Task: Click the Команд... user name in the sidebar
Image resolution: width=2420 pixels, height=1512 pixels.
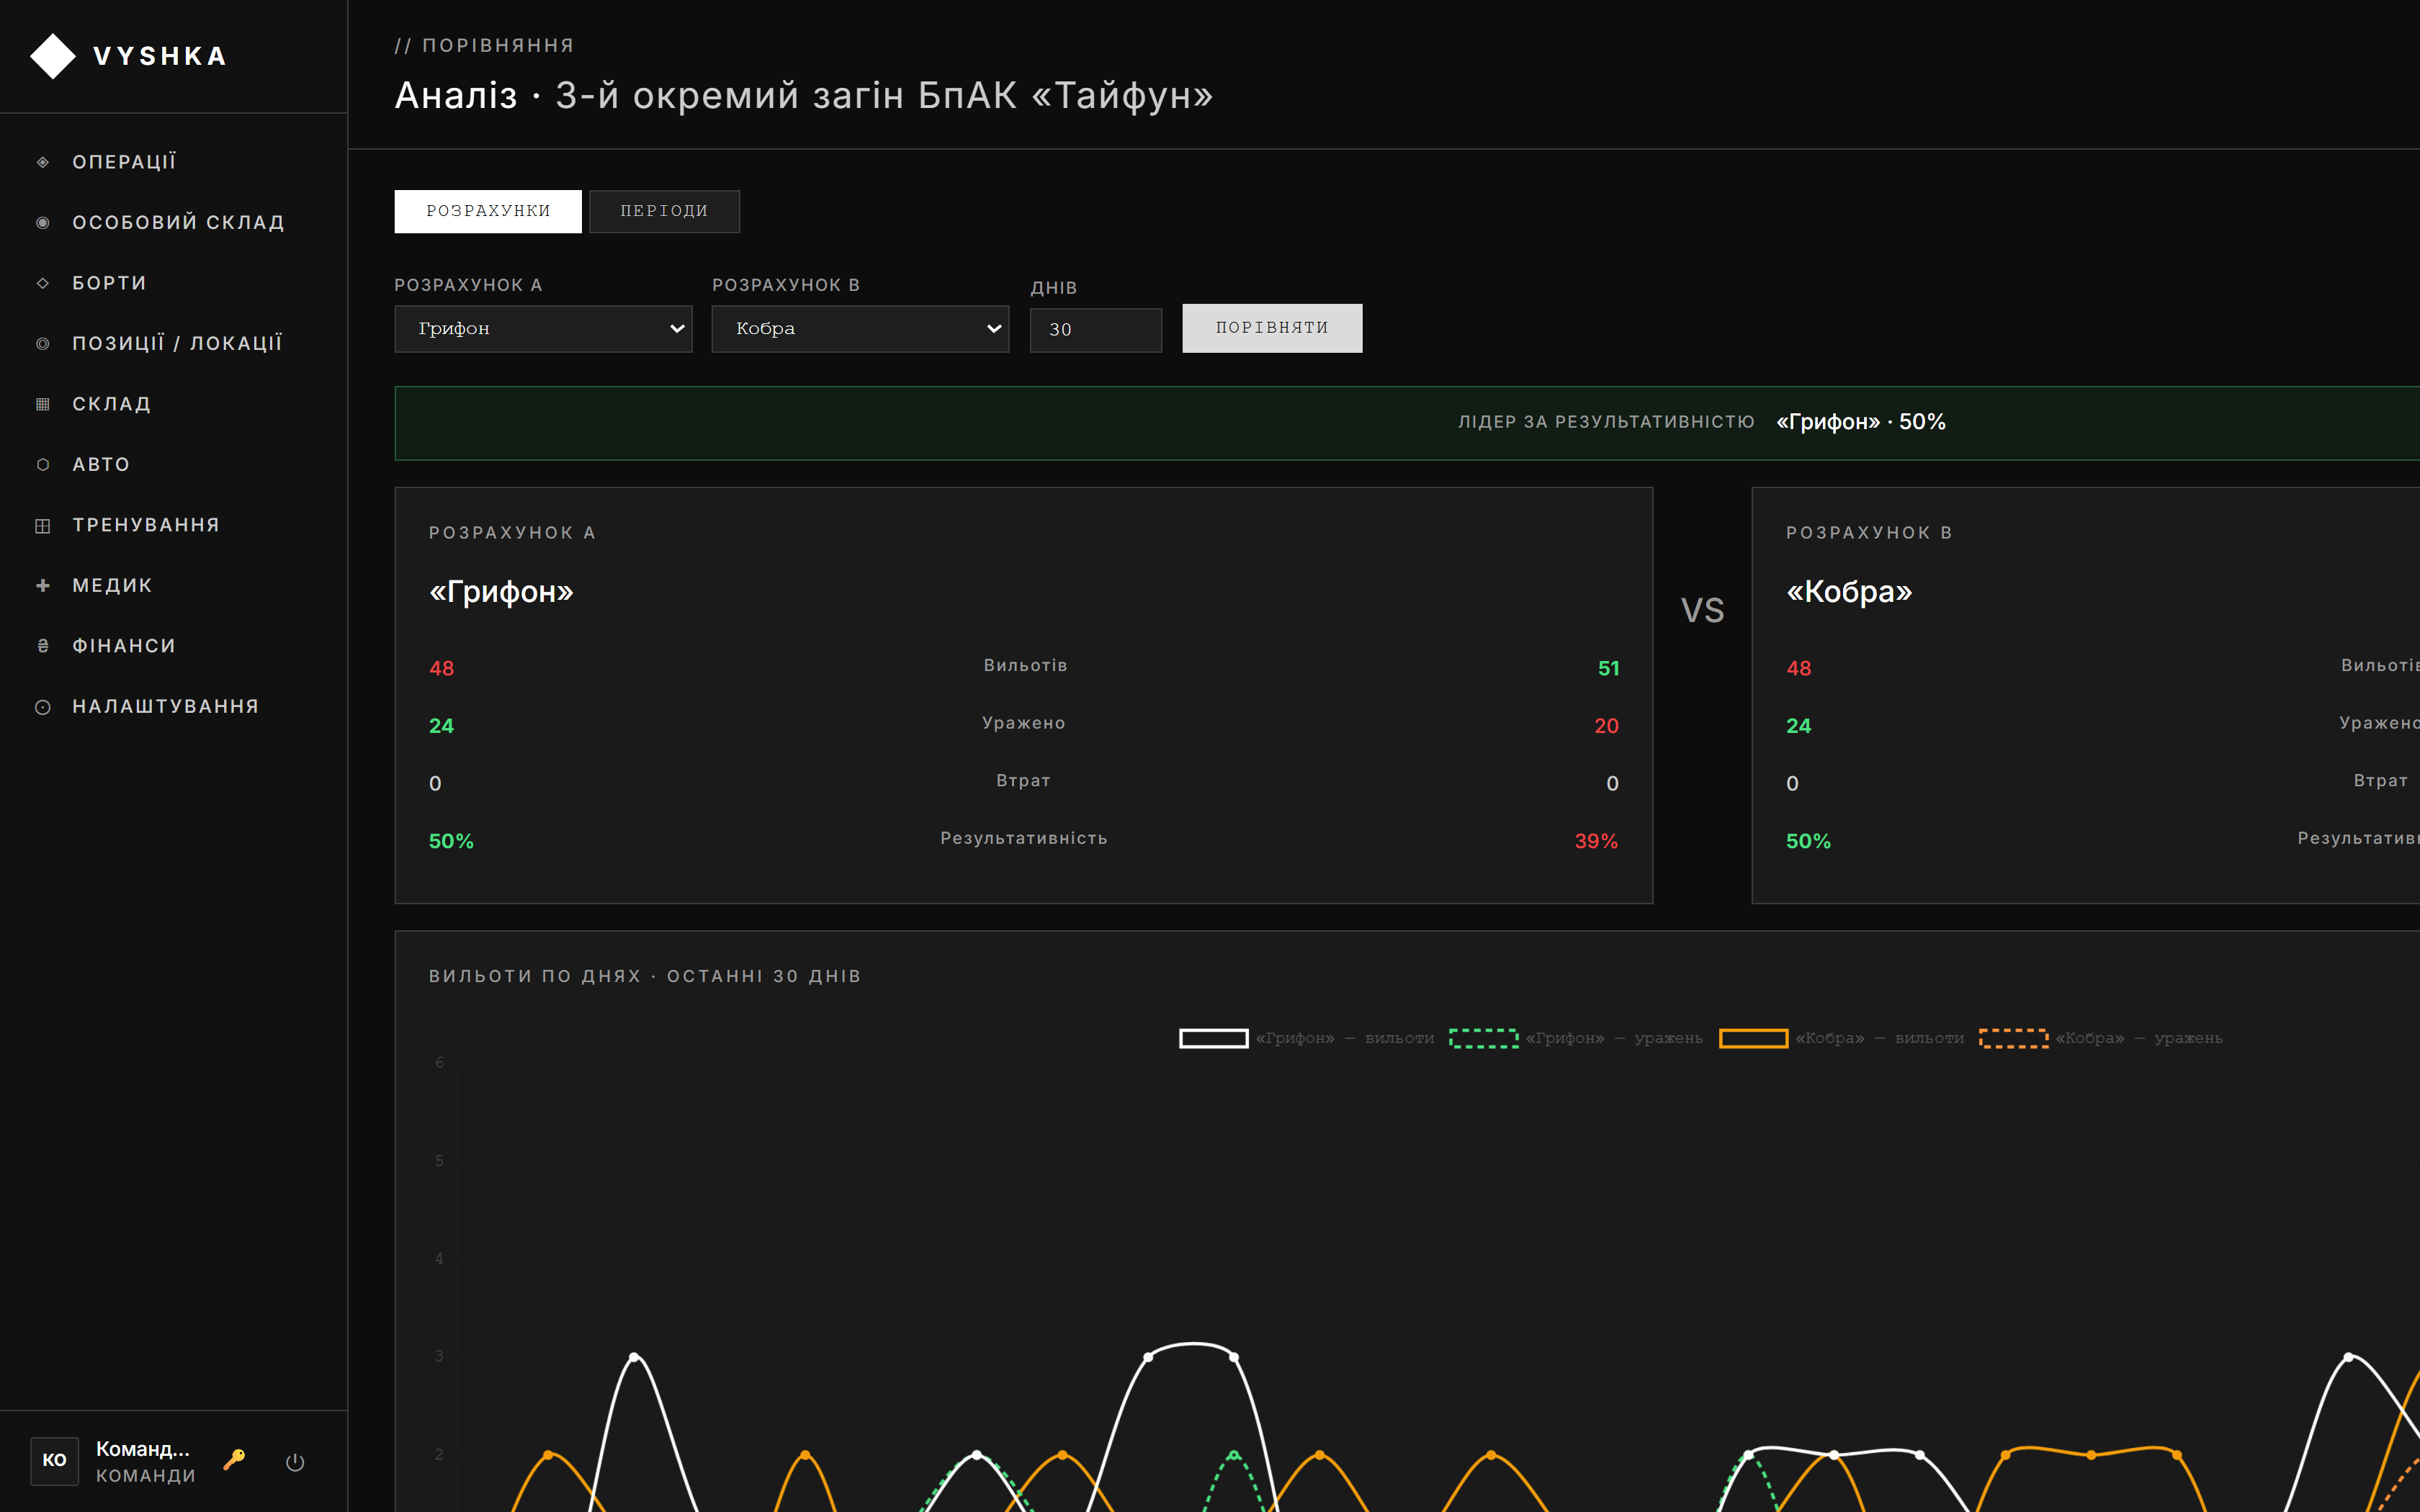Action: (x=143, y=1449)
